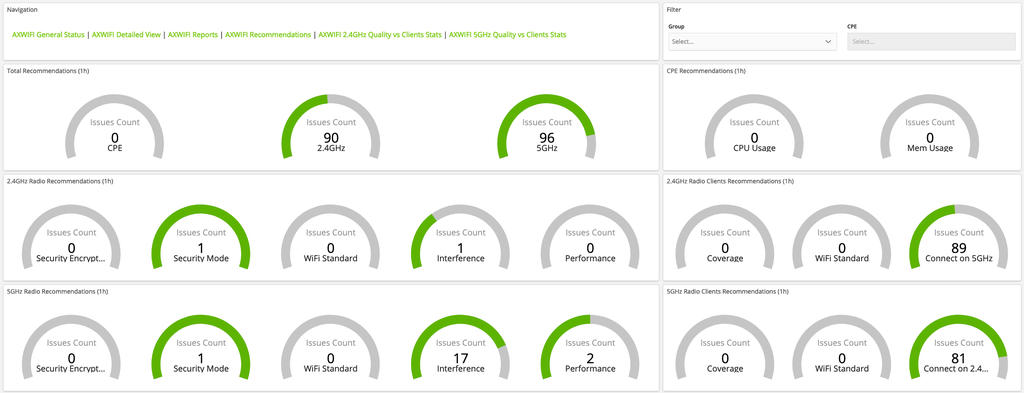
Task: Click the Navigation panel title
Action: 22,10
